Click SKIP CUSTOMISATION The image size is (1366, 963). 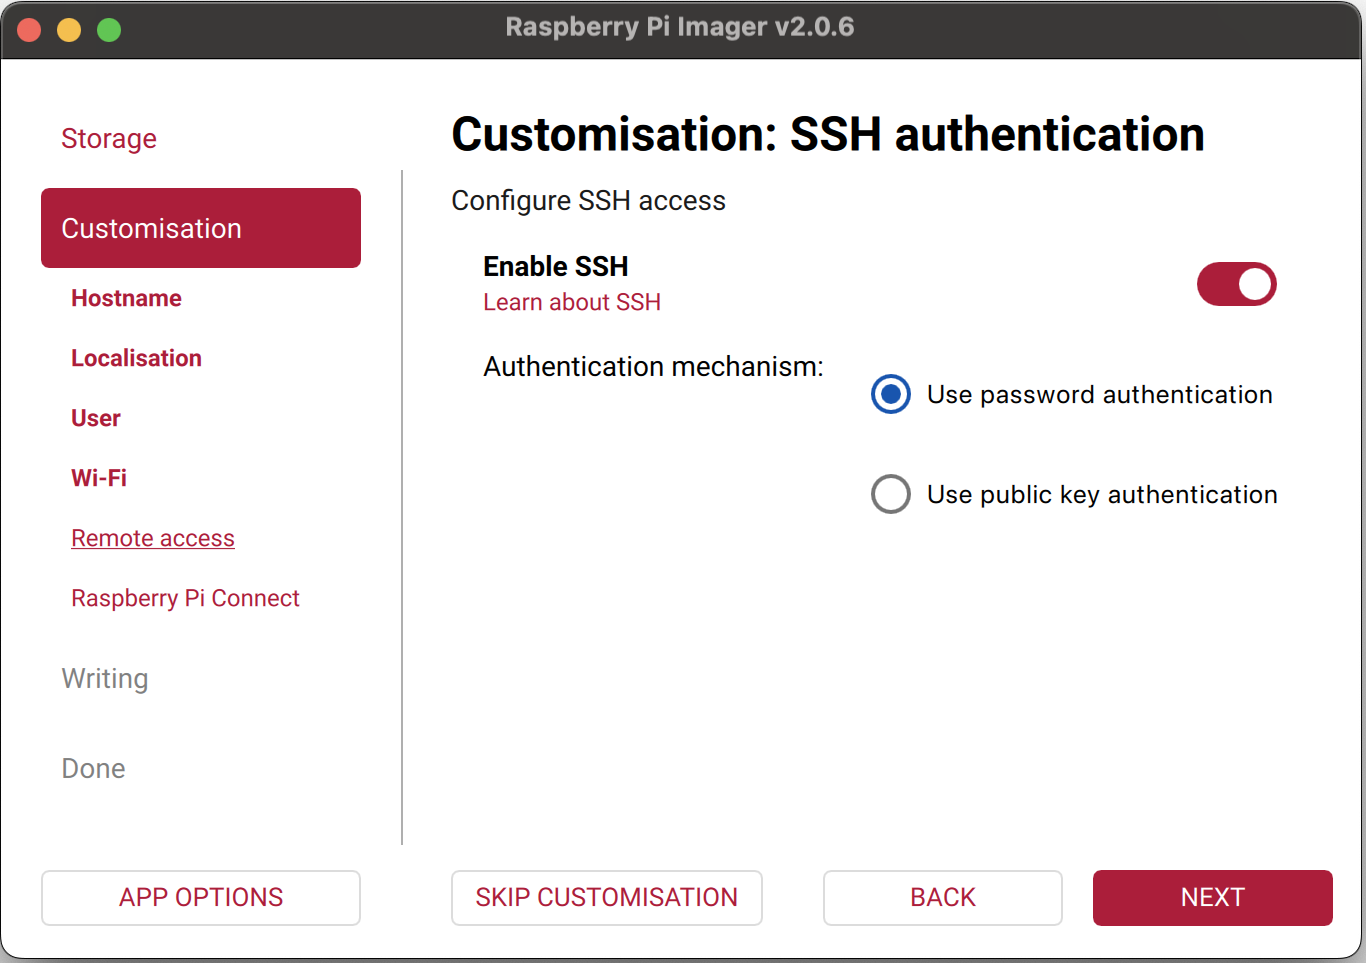click(607, 897)
